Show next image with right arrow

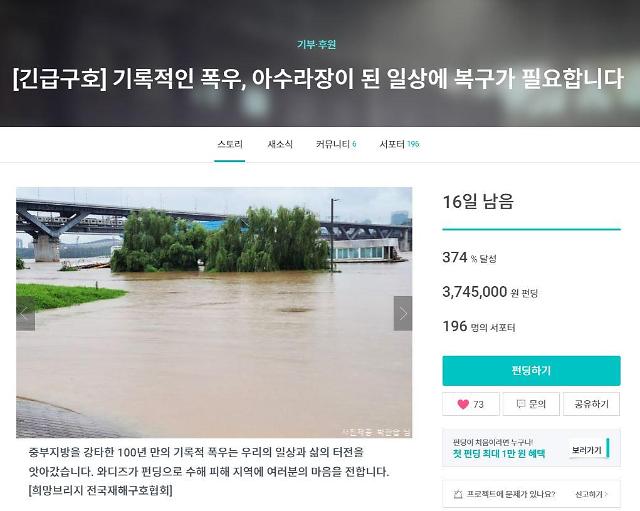403,313
